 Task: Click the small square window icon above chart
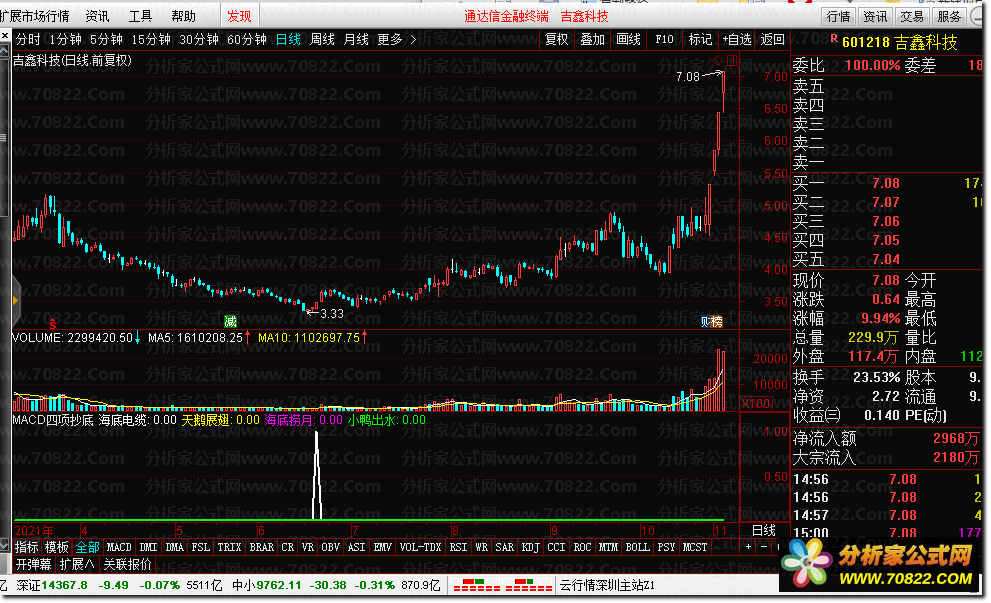732,60
